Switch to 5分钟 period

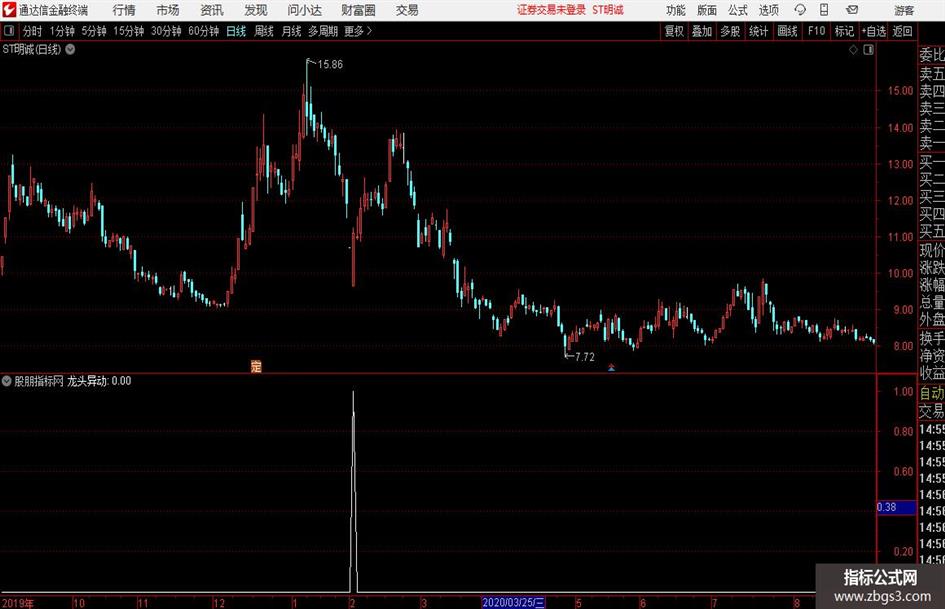94,31
